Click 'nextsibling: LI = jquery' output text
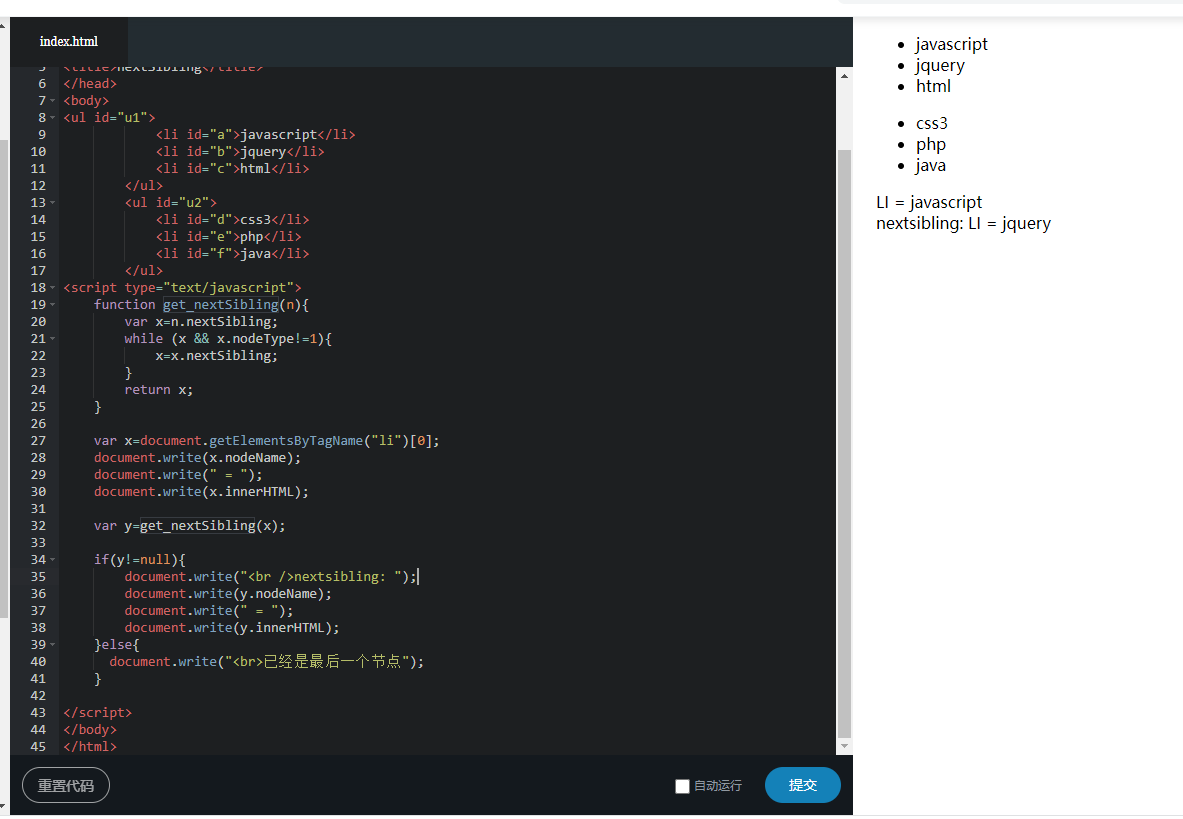 pyautogui.click(x=963, y=223)
